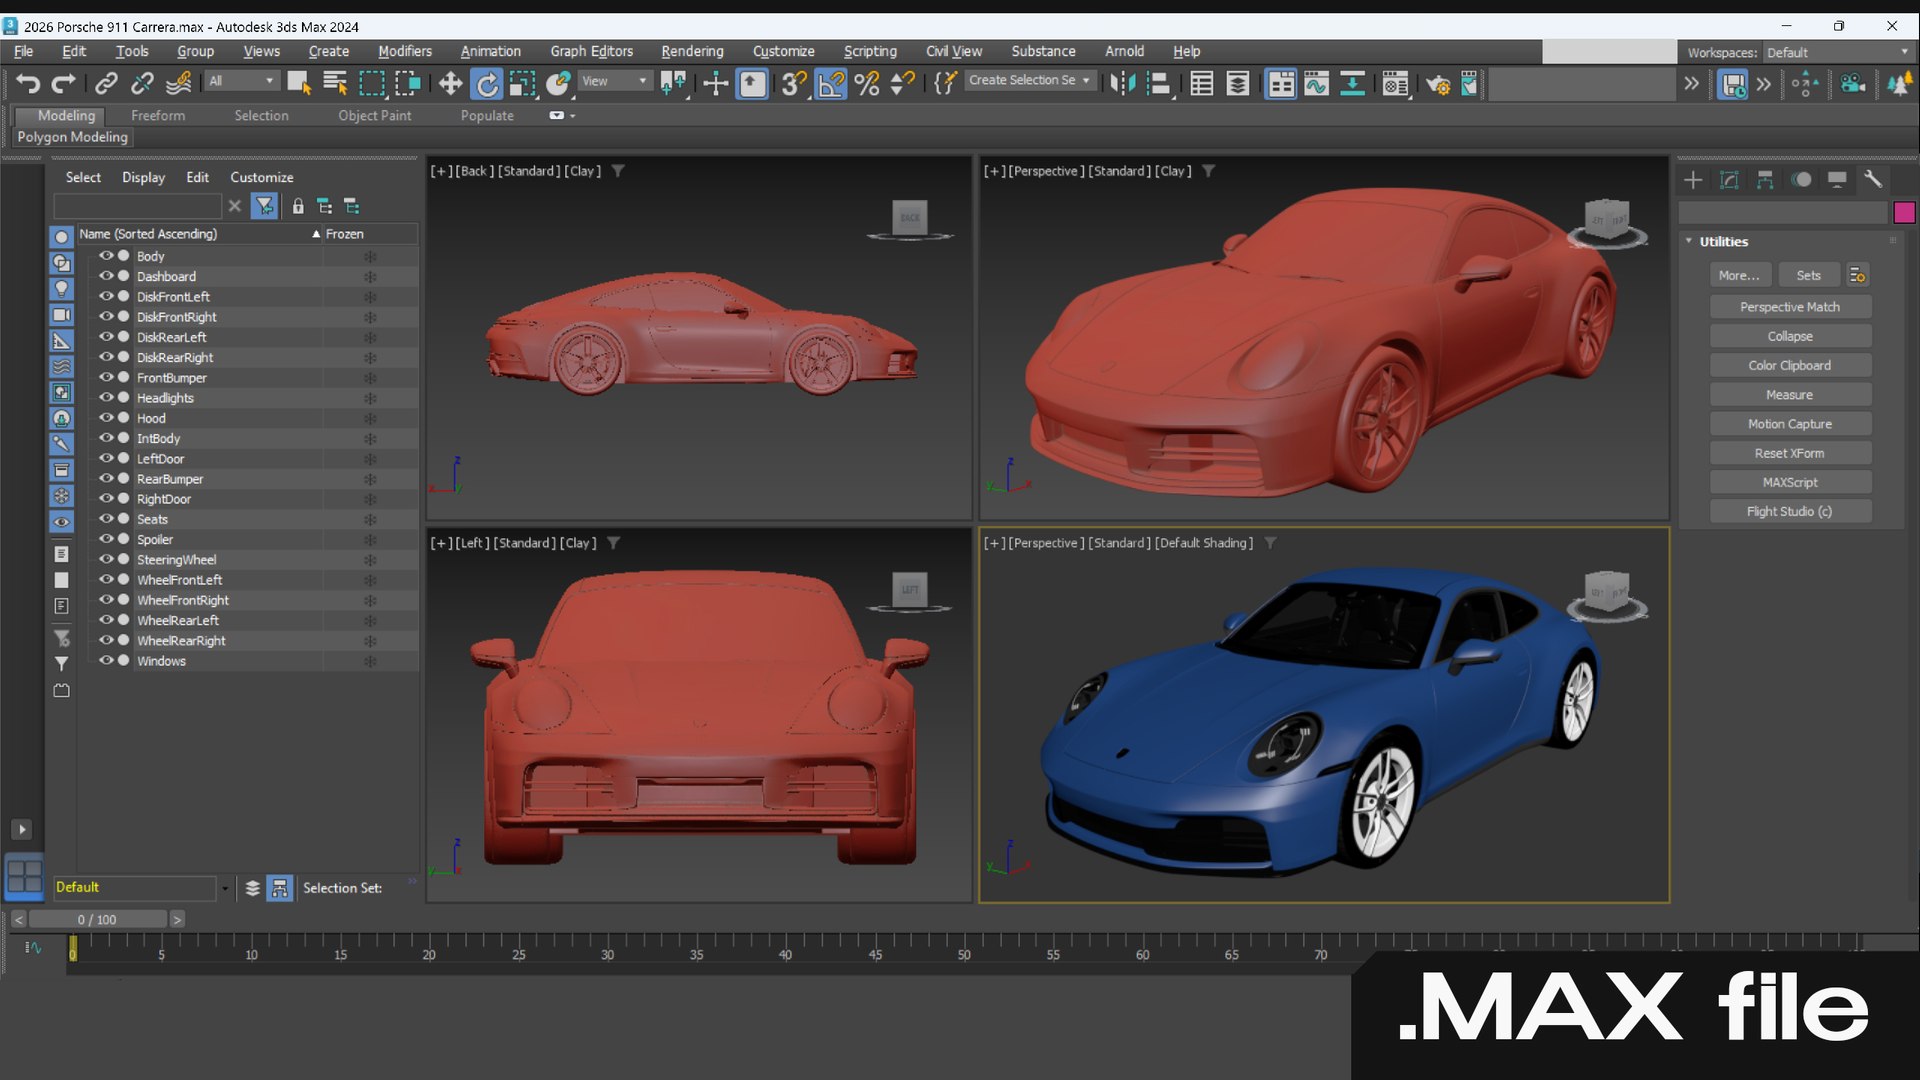Click the Scene Explorer search field
Image resolution: width=1920 pixels, height=1080 pixels.
[137, 206]
